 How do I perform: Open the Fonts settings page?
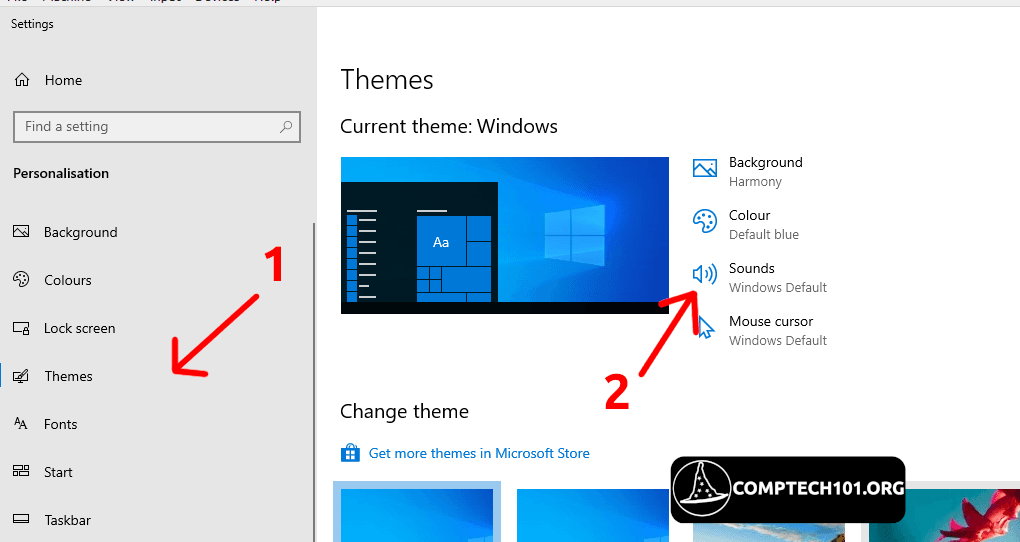(46, 424)
